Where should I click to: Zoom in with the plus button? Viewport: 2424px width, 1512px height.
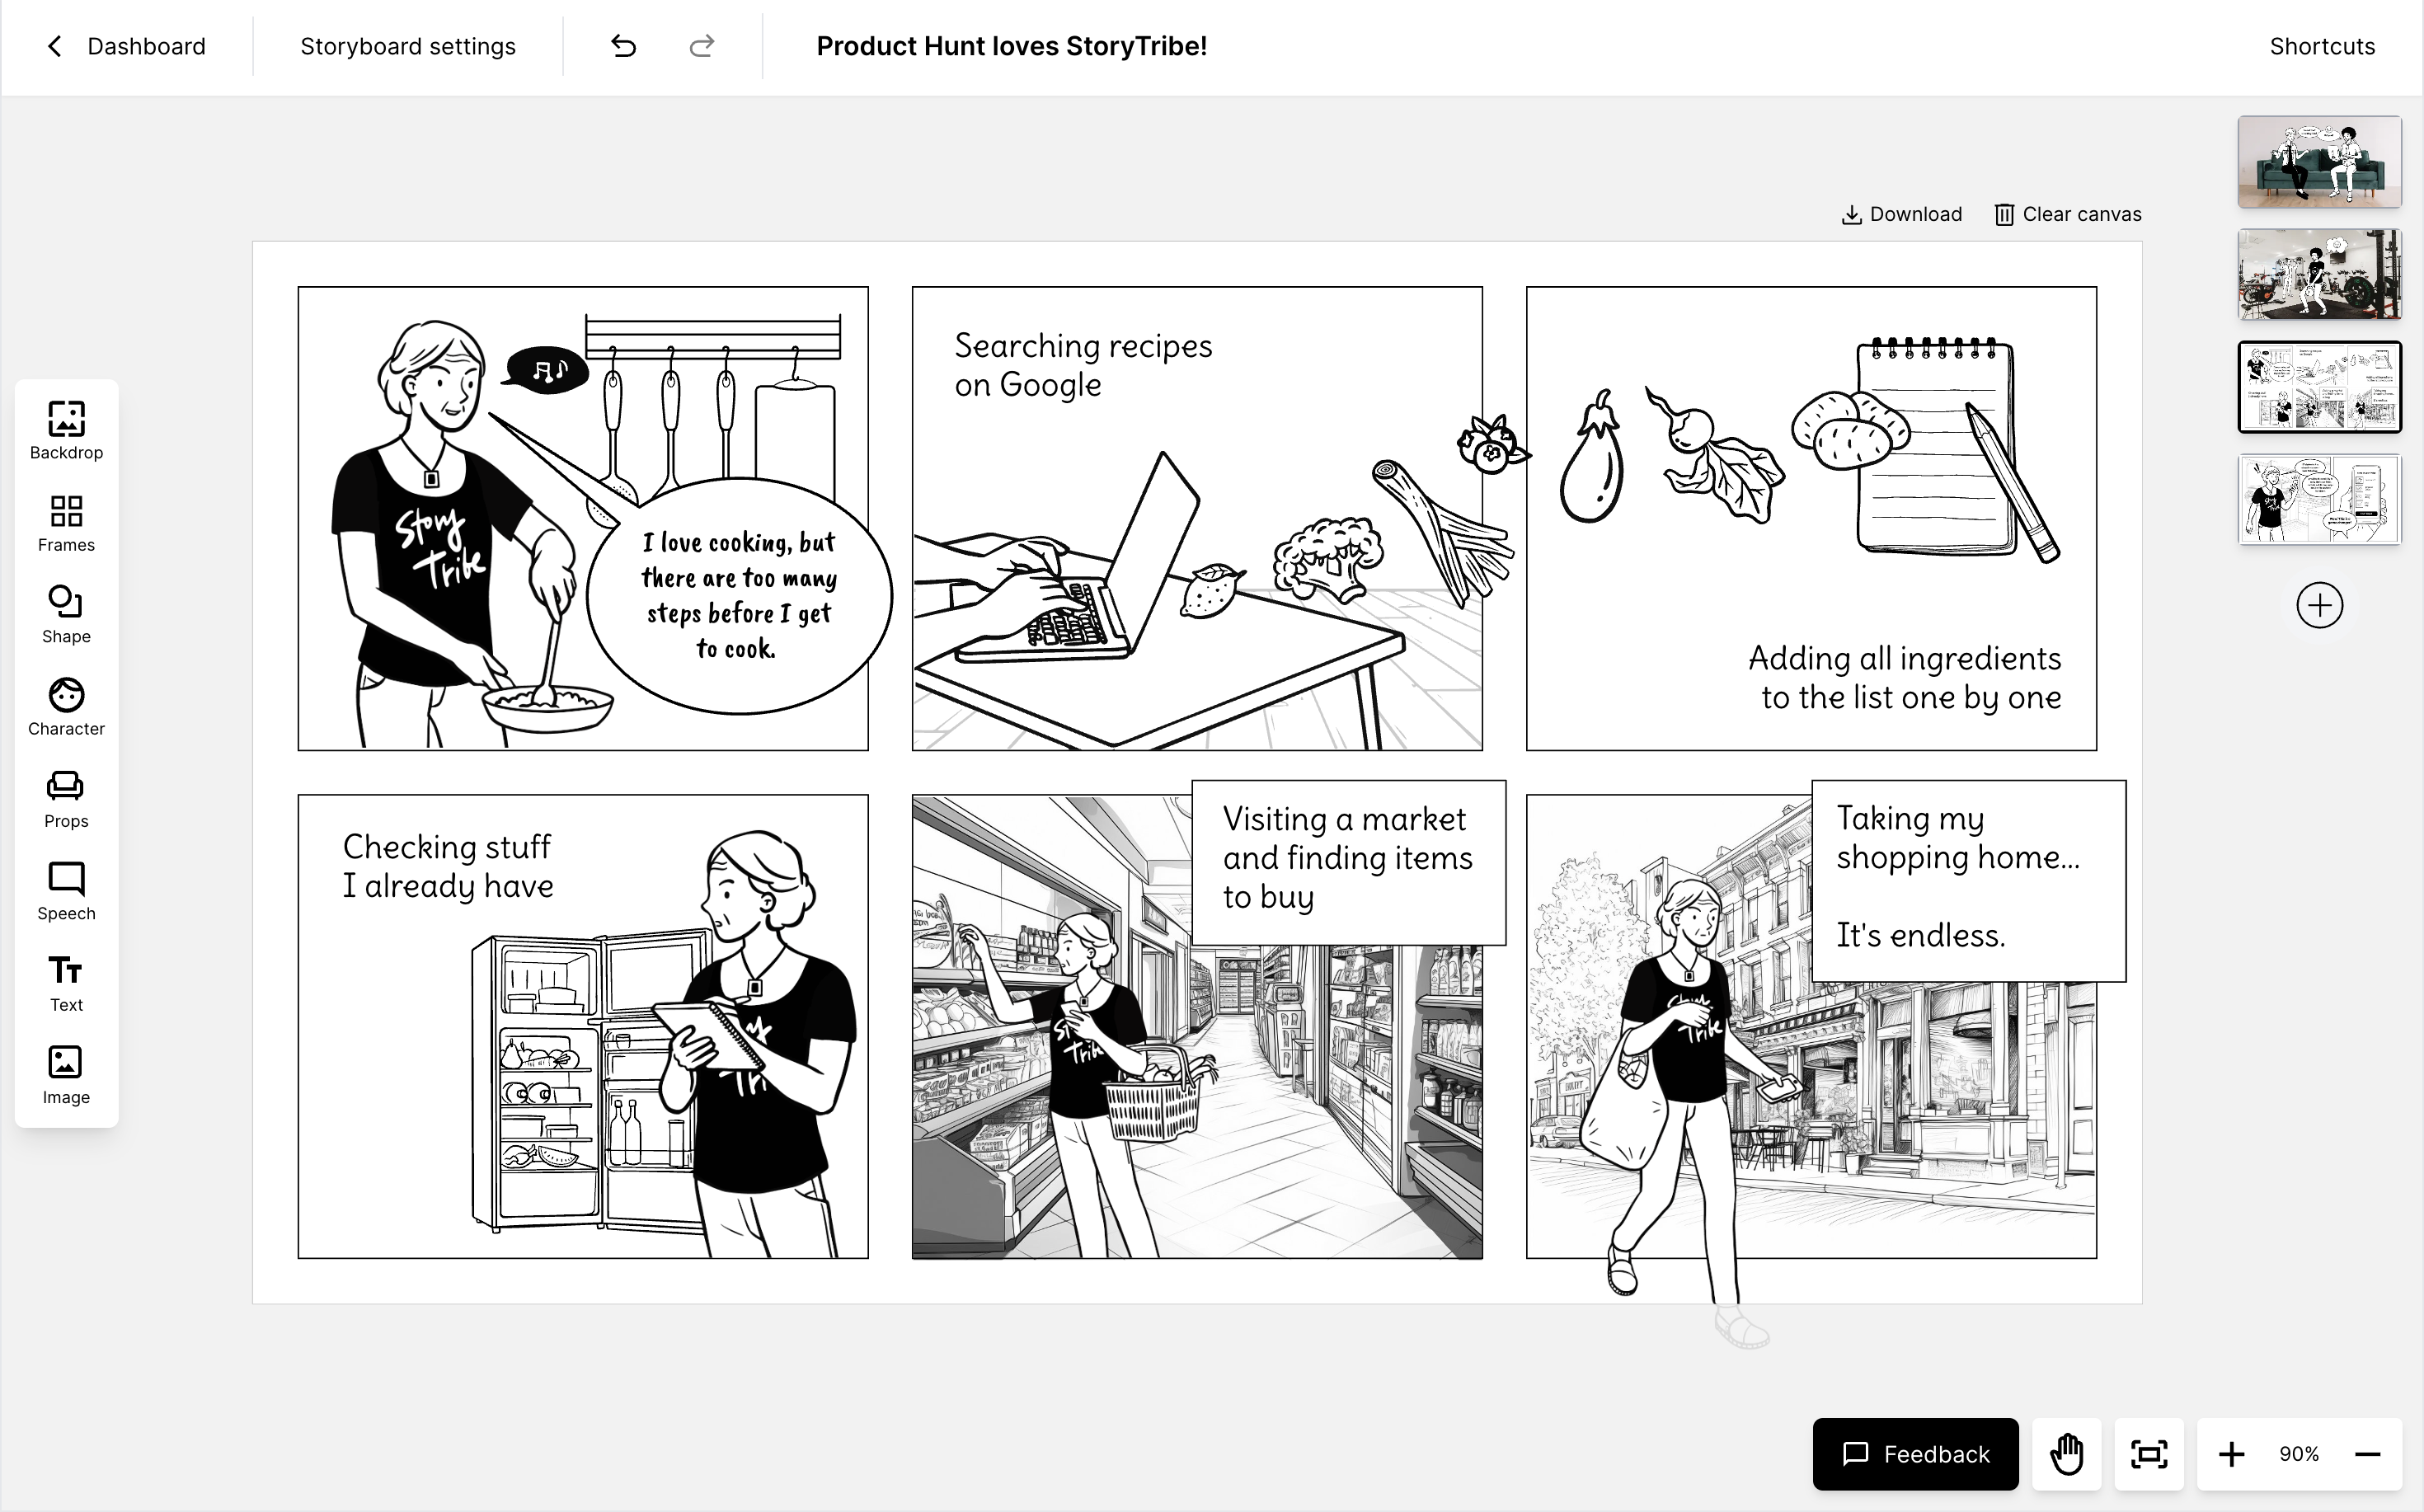click(x=2232, y=1454)
